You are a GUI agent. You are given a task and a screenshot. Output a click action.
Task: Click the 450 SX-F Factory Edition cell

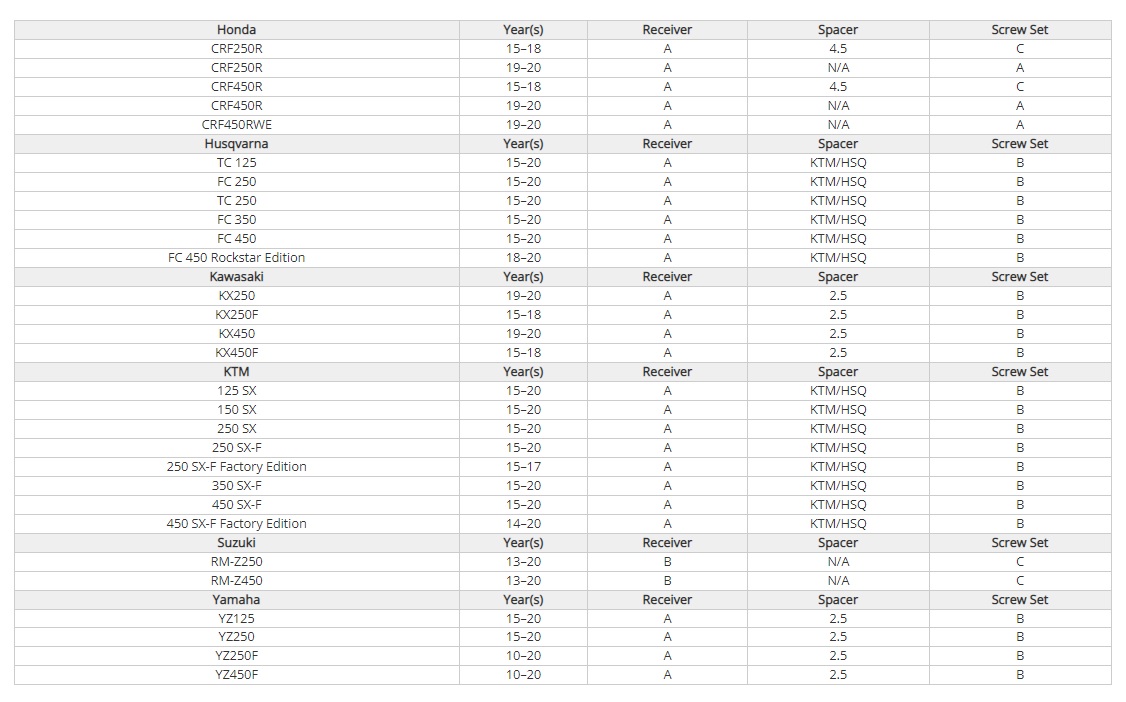point(236,523)
